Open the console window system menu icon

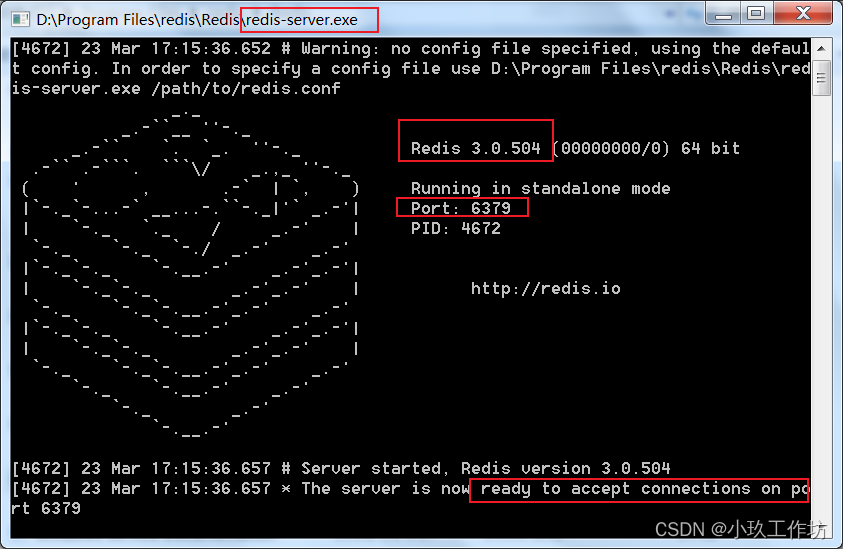[x=20, y=20]
